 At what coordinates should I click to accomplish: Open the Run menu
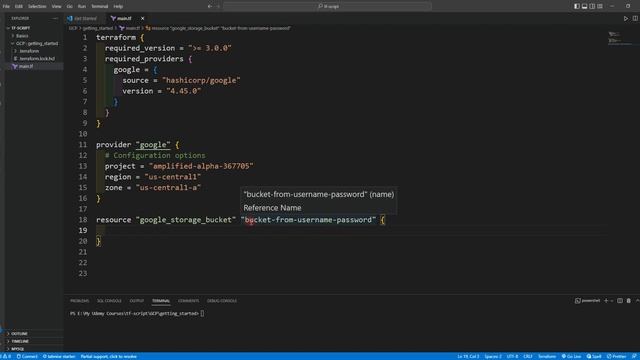82,6
